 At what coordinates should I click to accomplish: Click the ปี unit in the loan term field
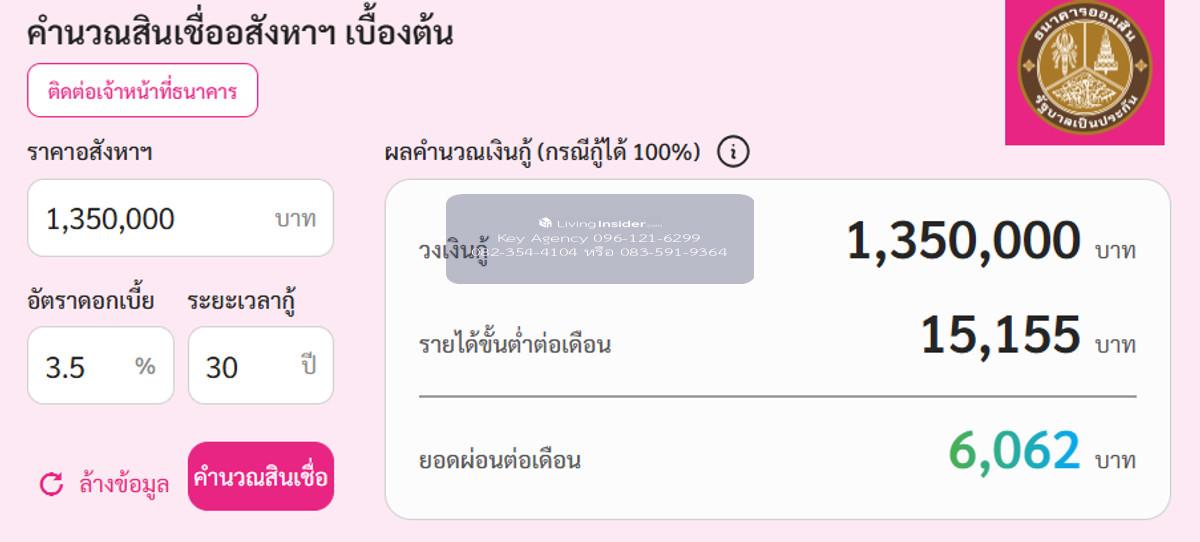coord(308,366)
